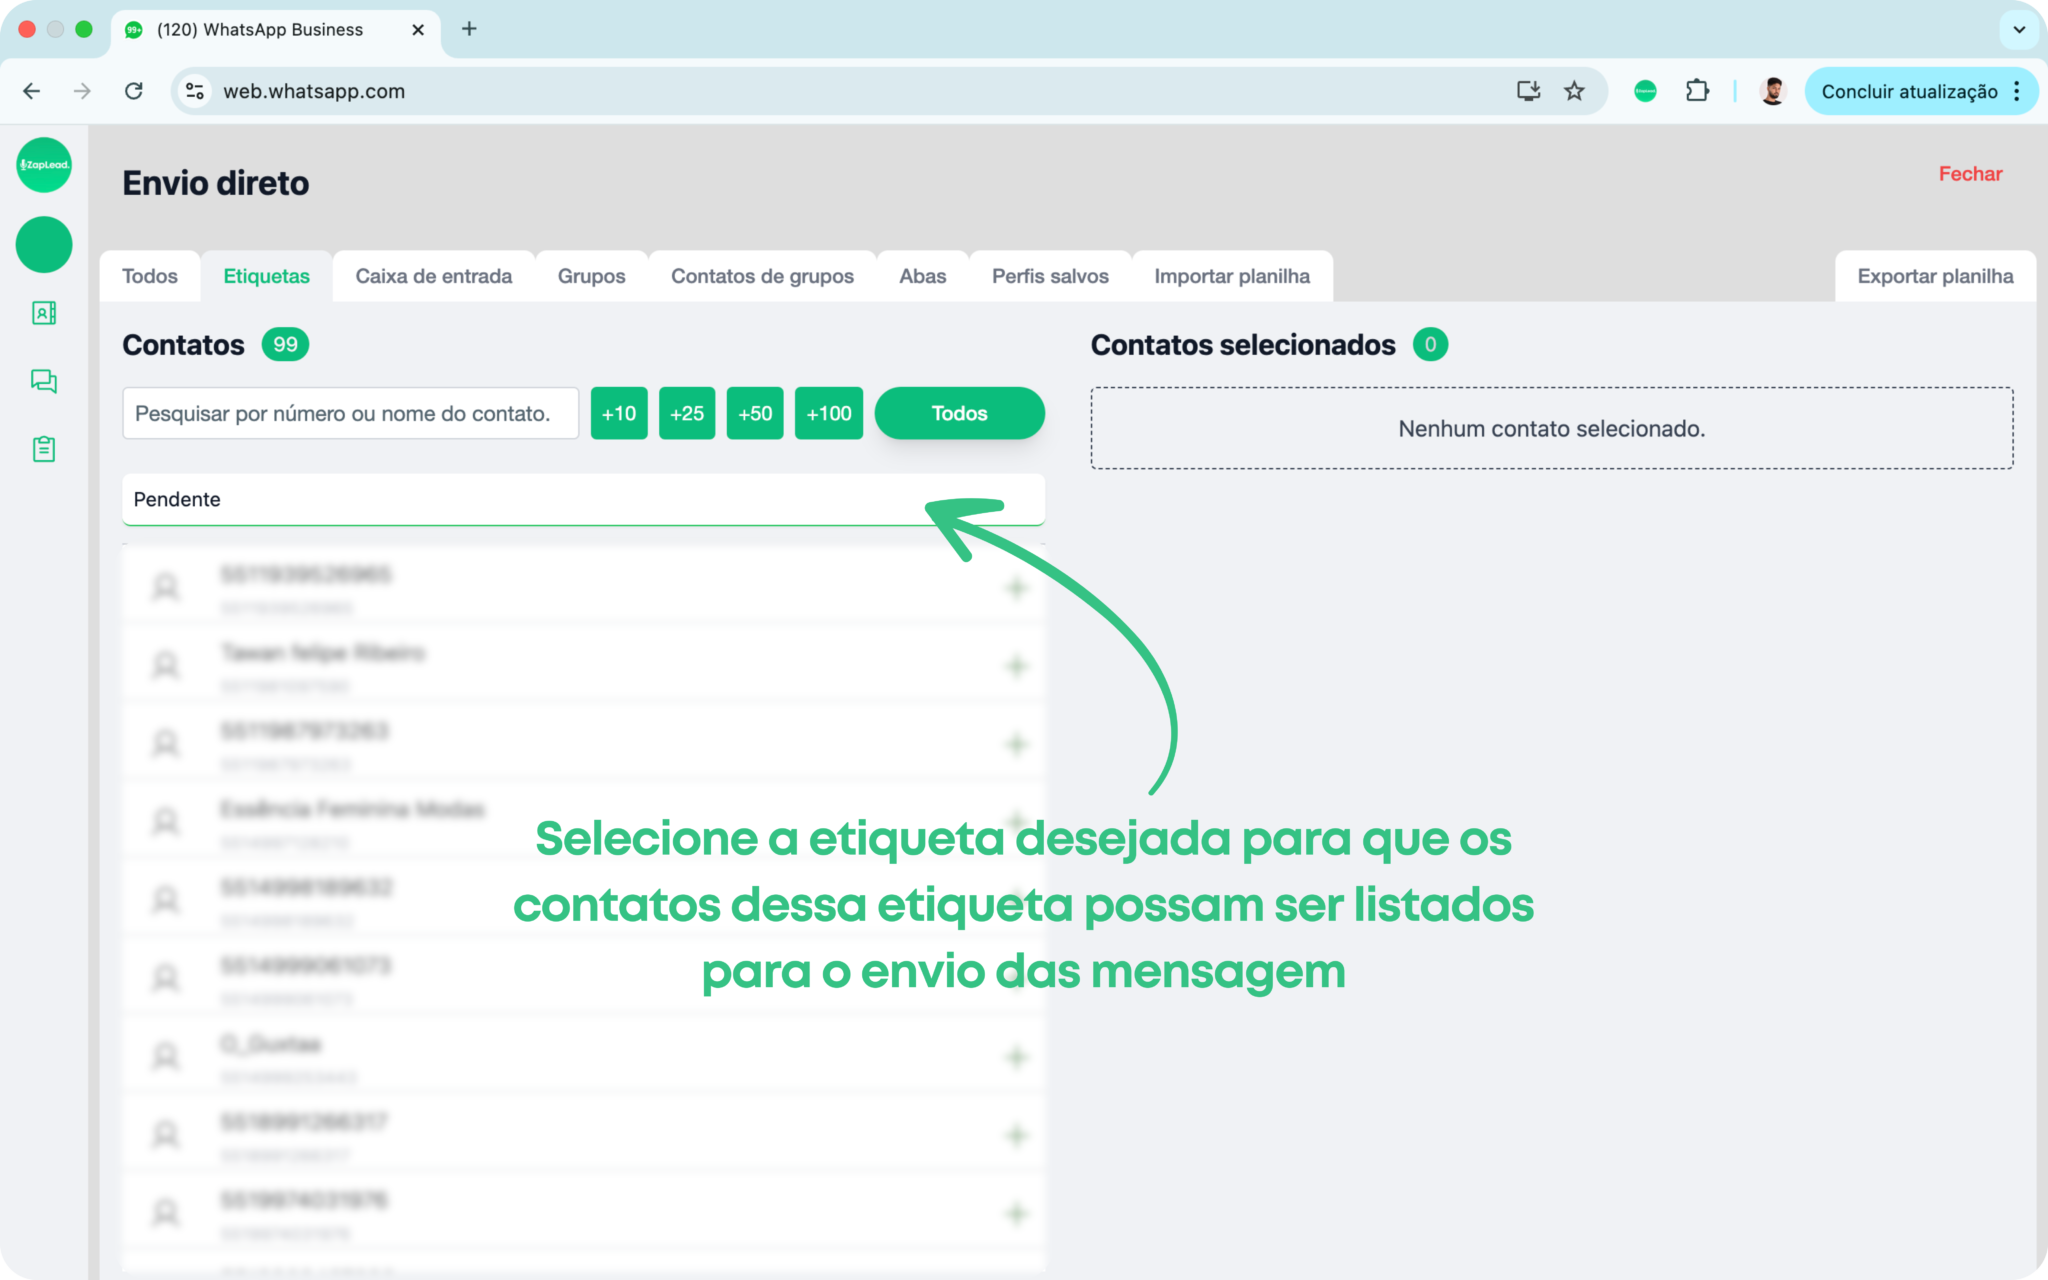Open the Exportar planilha tab
Screen dimensions: 2048x1280
(1934, 276)
